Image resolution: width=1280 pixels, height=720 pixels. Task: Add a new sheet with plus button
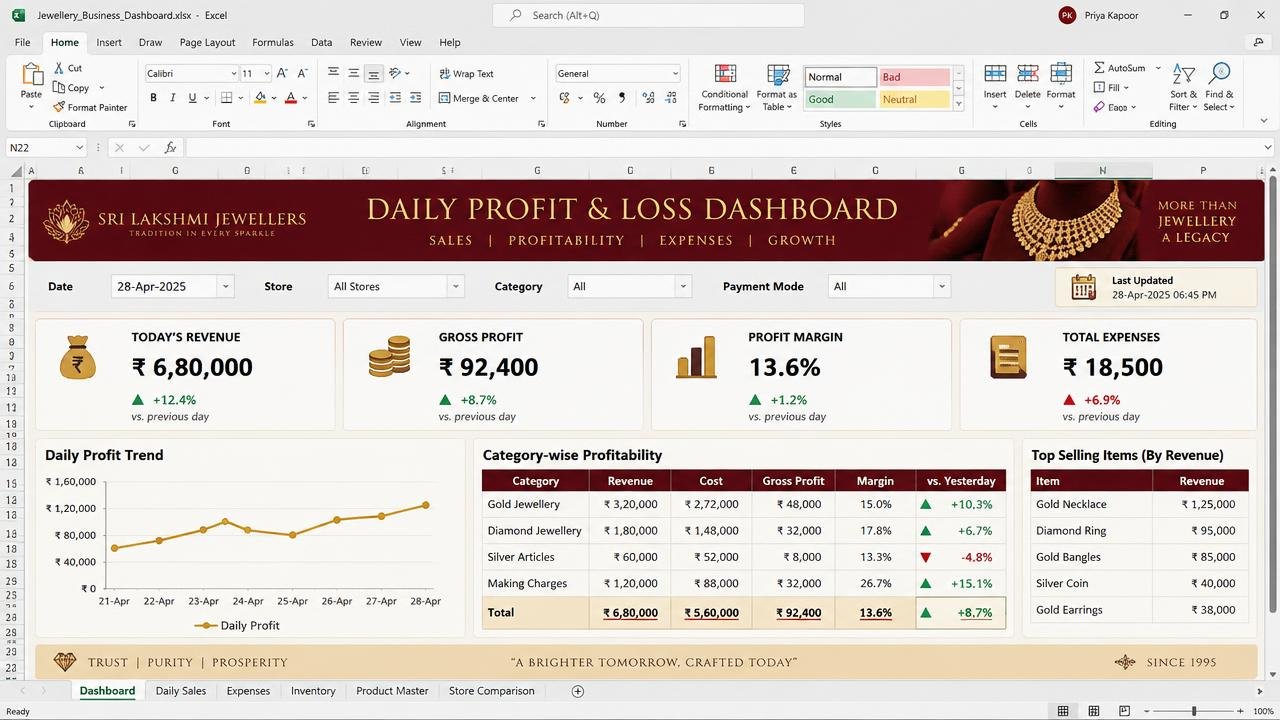point(577,691)
